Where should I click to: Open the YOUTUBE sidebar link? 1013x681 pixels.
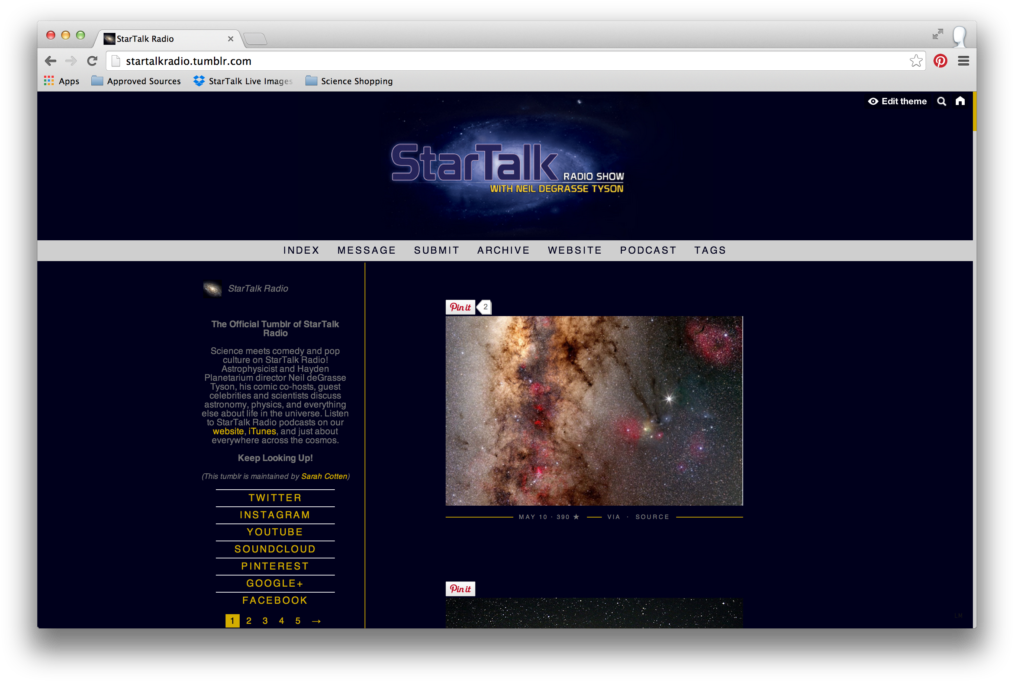[275, 532]
